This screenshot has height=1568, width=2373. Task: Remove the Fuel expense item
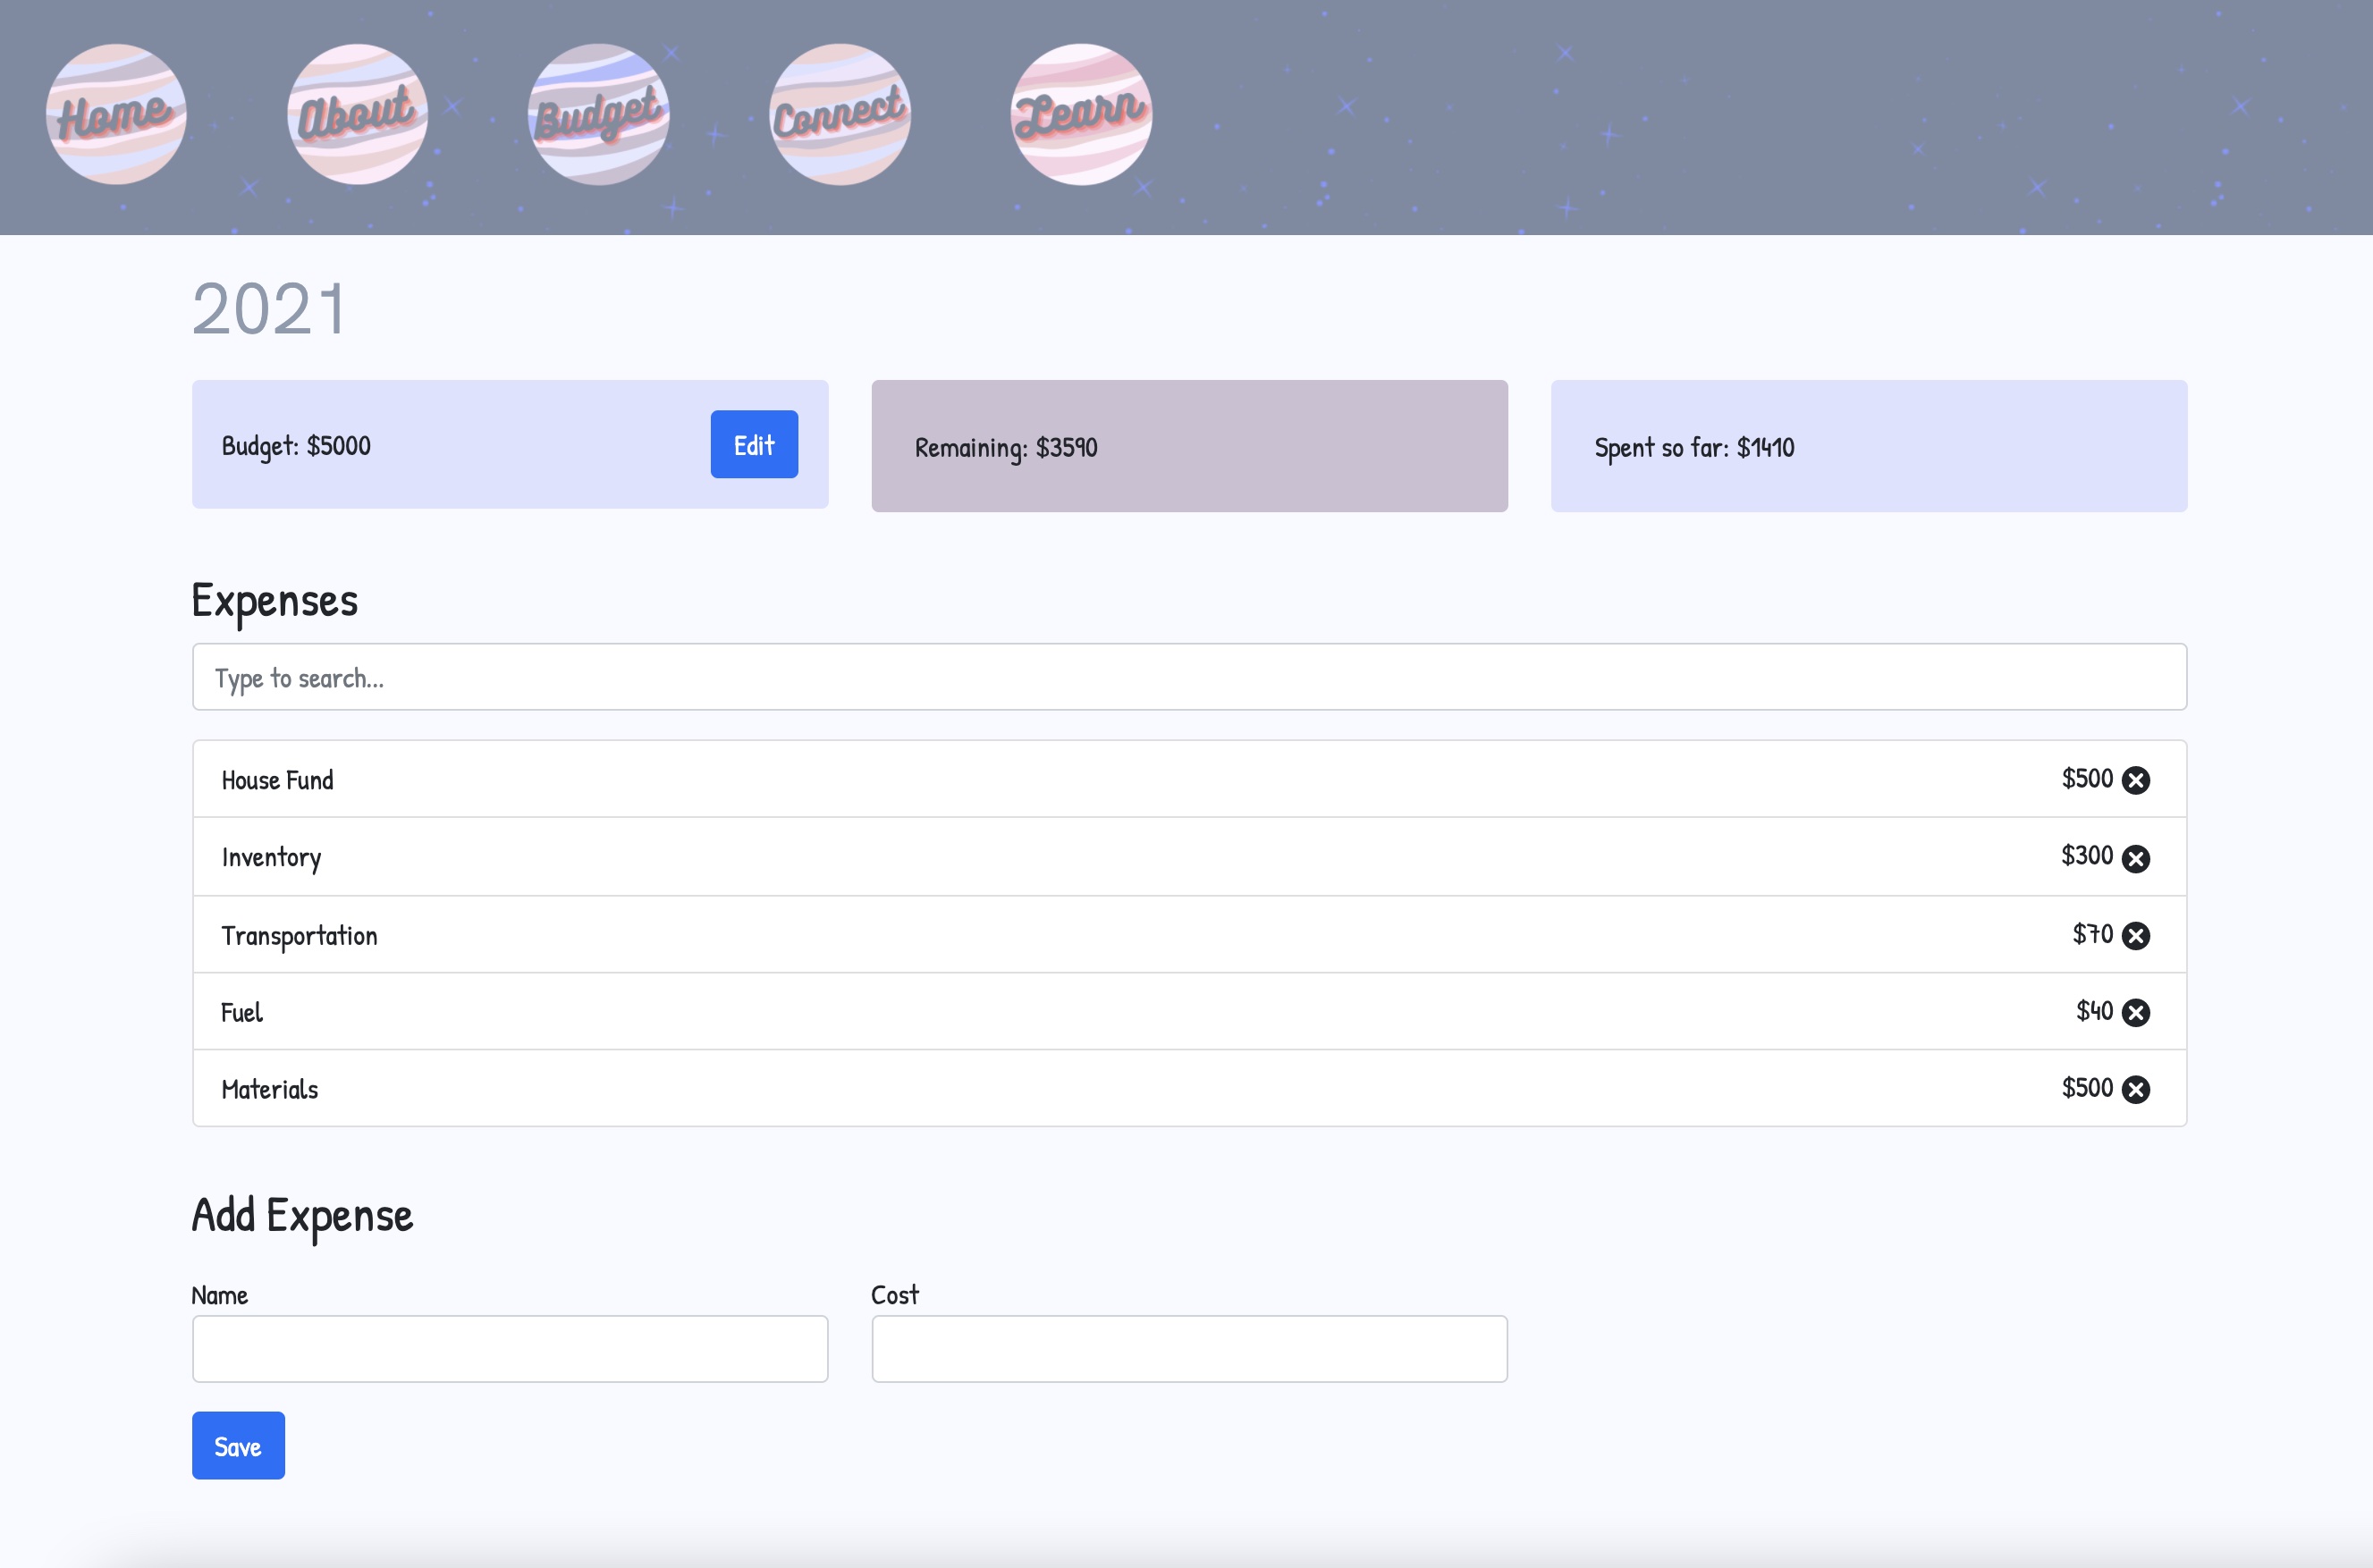2135,1012
